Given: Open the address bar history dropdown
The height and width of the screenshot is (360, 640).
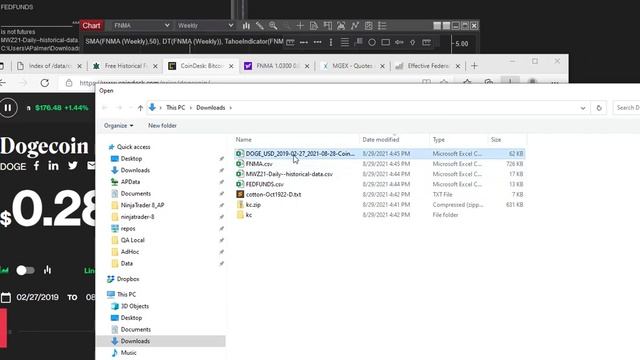Looking at the screenshot, I should (582, 108).
